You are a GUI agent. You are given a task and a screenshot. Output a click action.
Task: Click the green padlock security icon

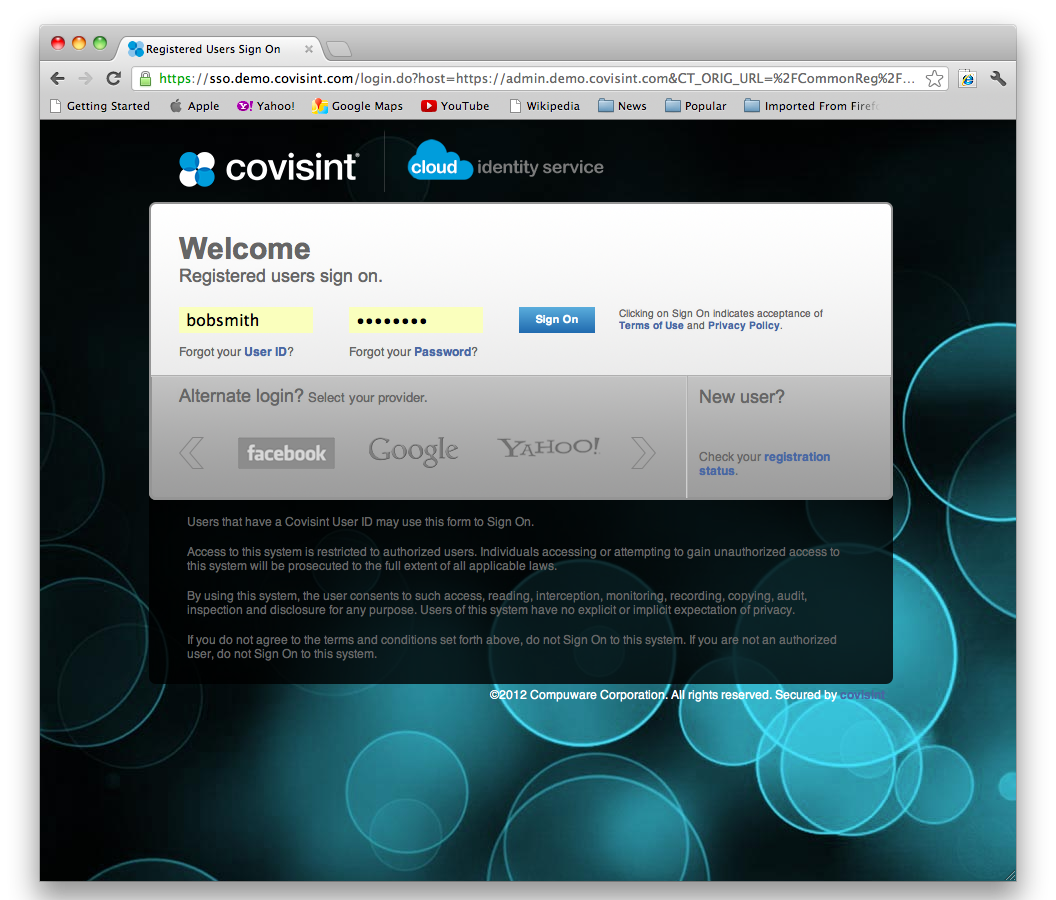tap(145, 79)
